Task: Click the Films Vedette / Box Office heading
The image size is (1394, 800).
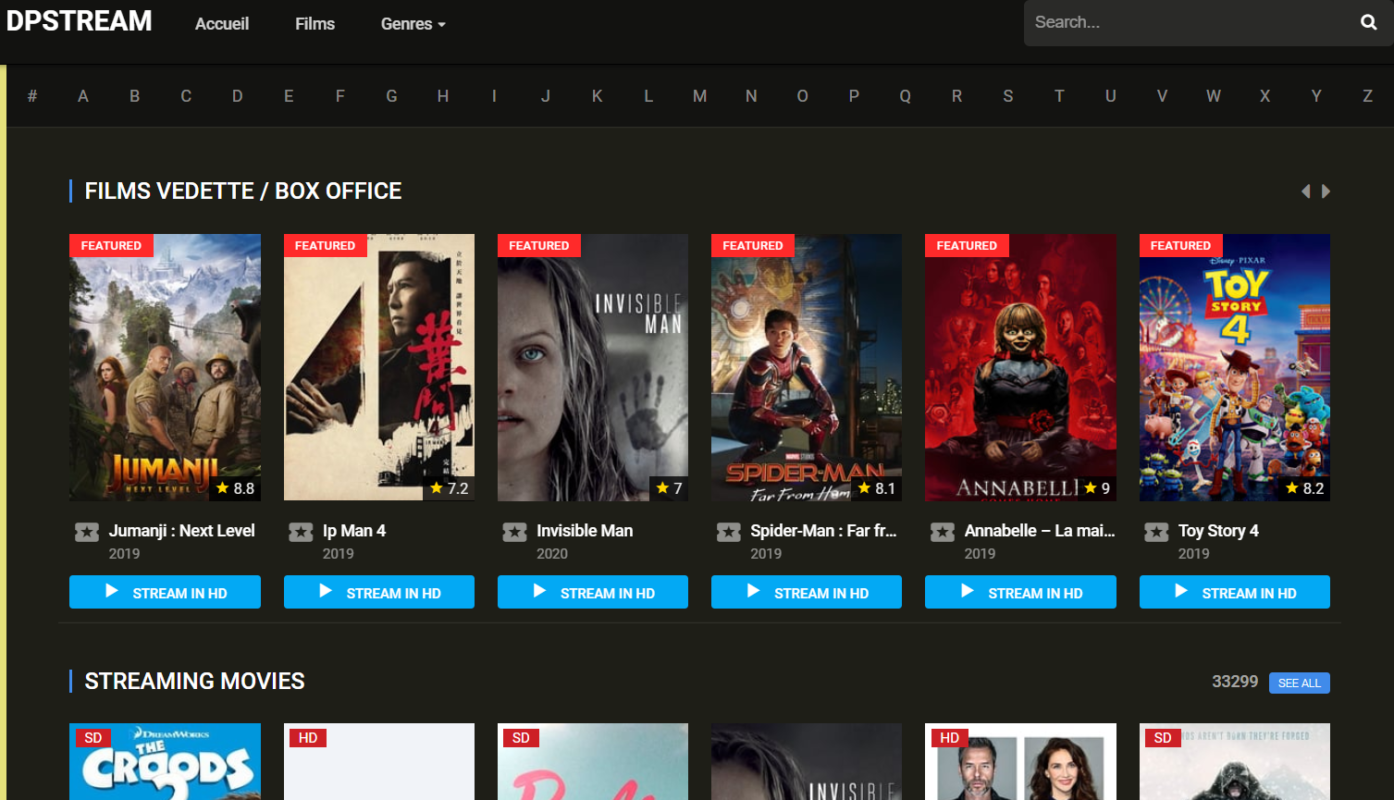Action: click(243, 191)
